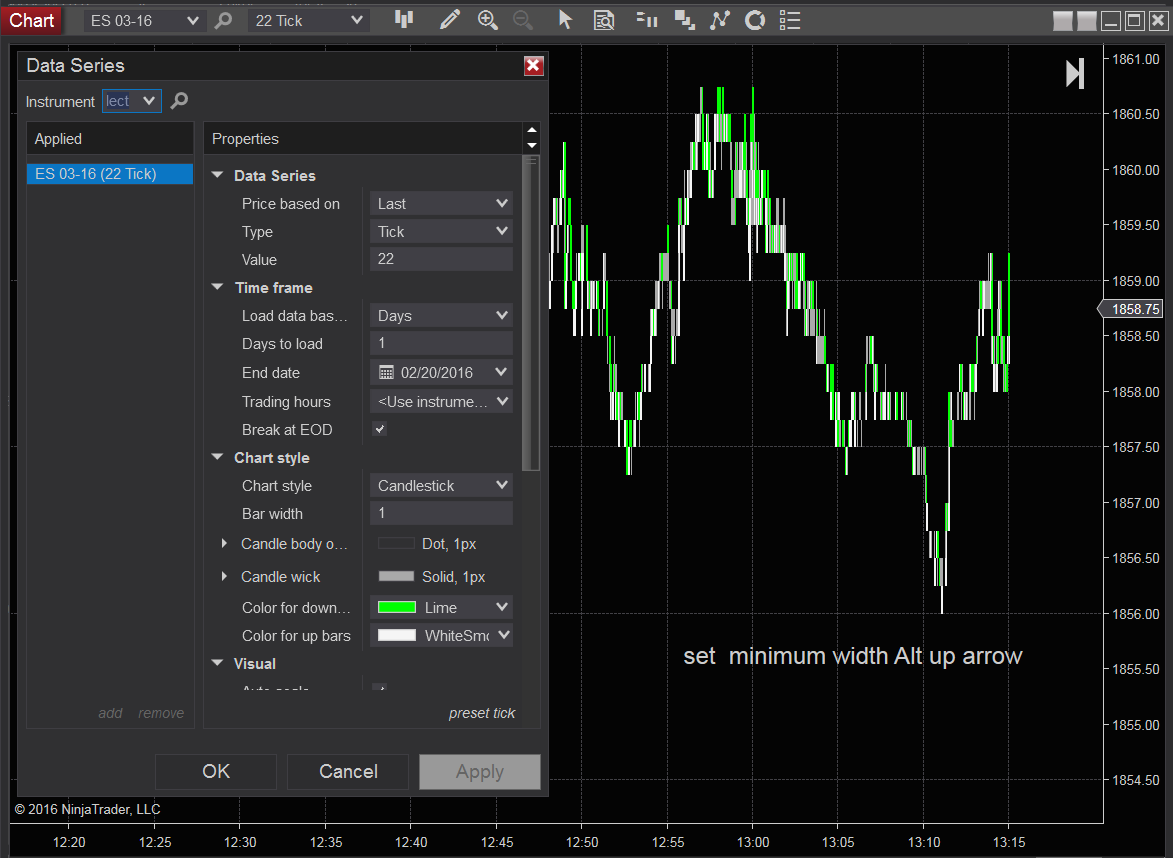Click the second gray window layout square
The width and height of the screenshot is (1173, 858).
tap(1087, 21)
